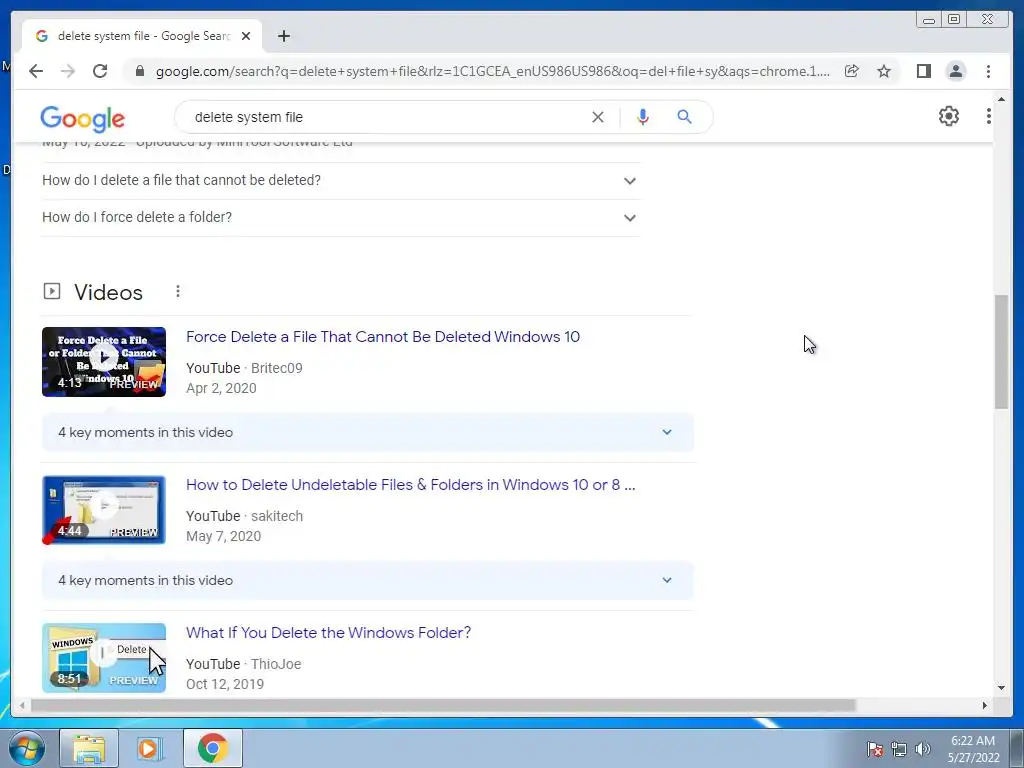Play the ThioJoe video thumbnail
This screenshot has height=768, width=1024.
(x=104, y=658)
